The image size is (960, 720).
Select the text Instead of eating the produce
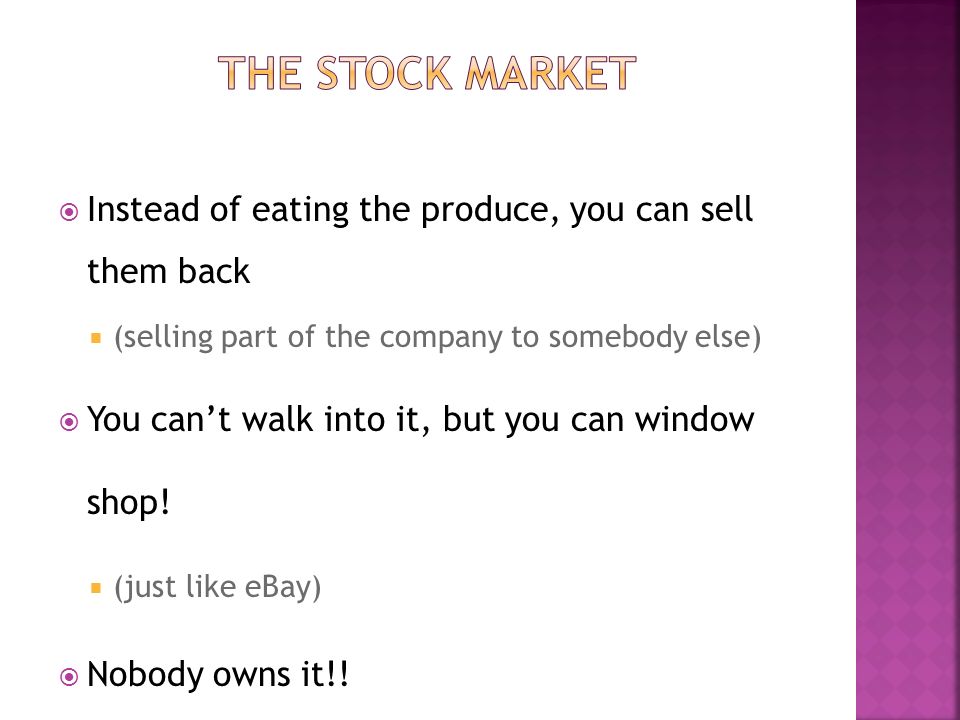point(322,210)
